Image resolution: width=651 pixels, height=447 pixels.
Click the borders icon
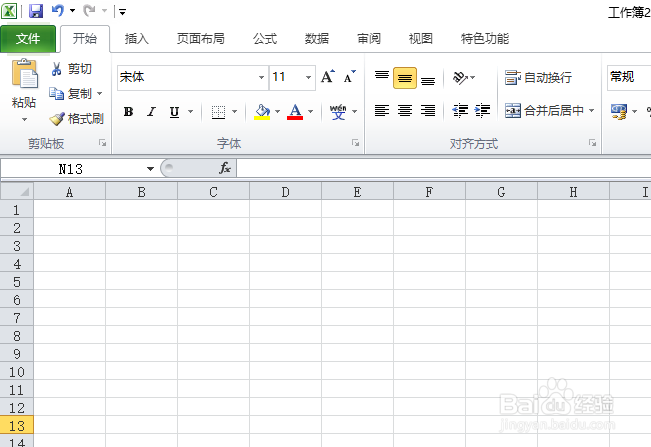[x=218, y=112]
